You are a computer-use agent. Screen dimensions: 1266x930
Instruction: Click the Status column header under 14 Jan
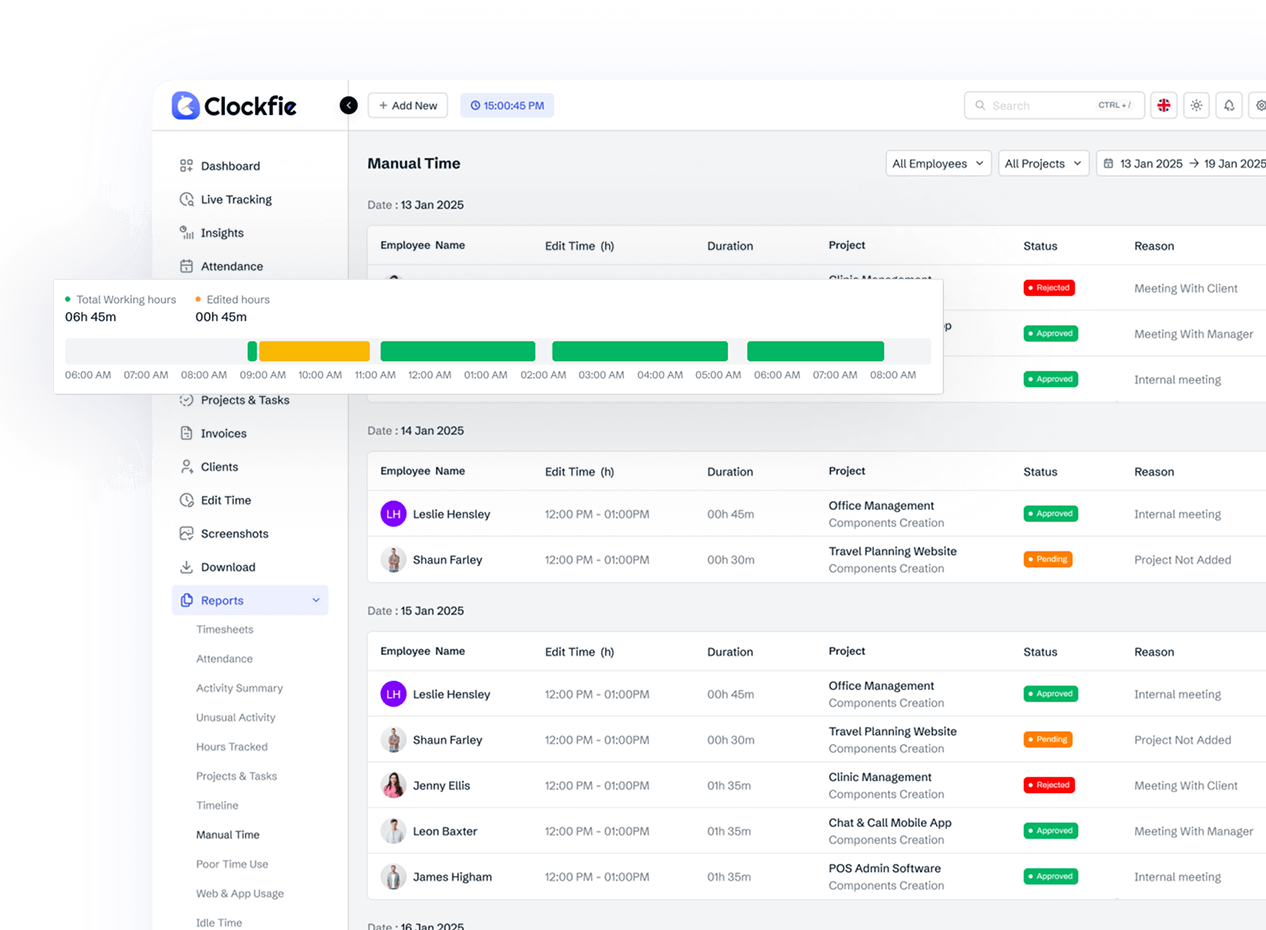pos(1040,471)
